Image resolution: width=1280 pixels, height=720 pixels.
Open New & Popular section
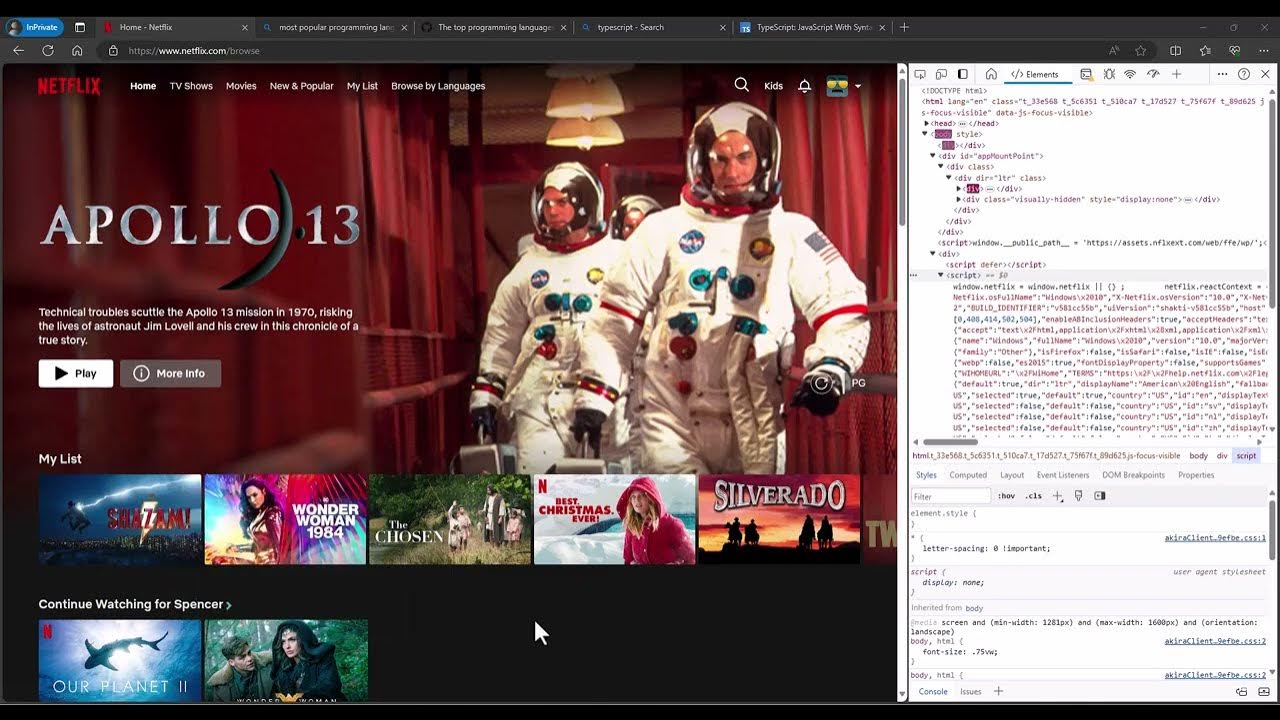[x=301, y=86]
